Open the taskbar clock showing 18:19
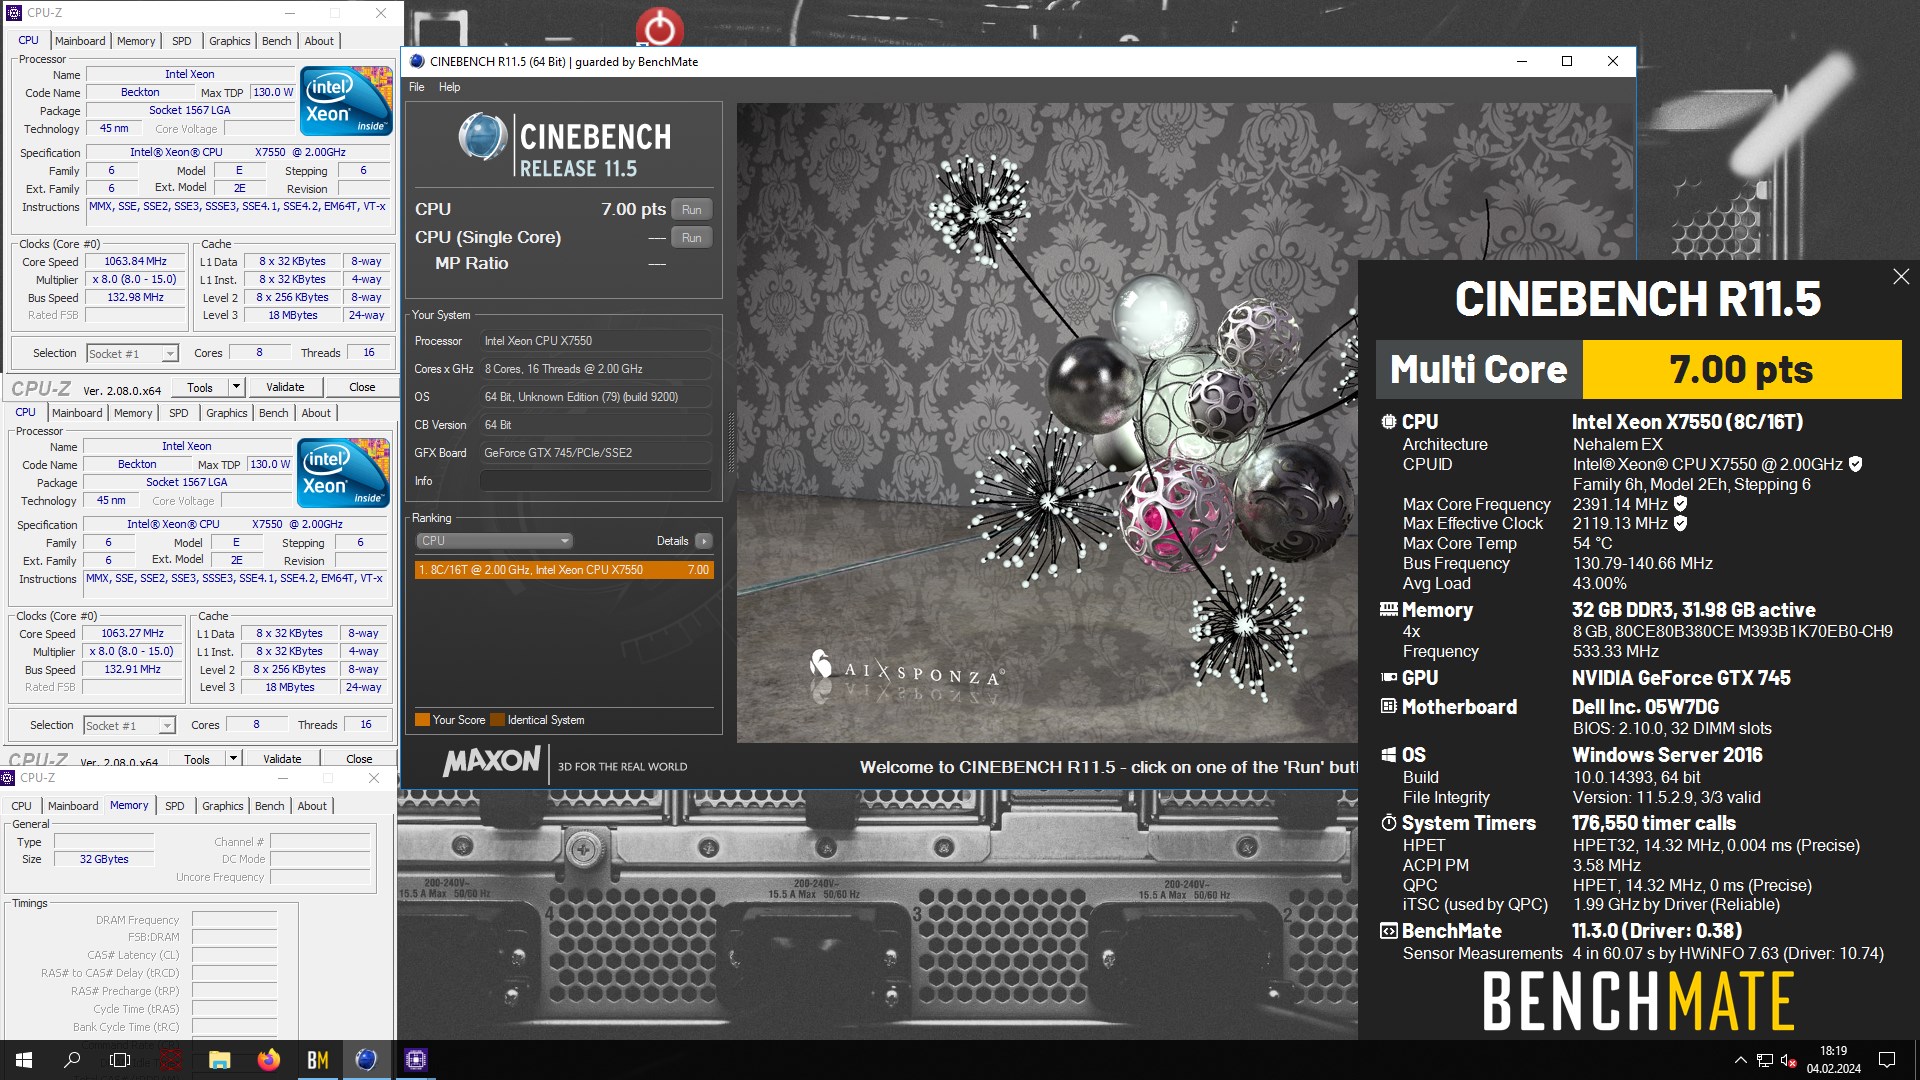The height and width of the screenshot is (1080, 1920). coord(1833,1060)
